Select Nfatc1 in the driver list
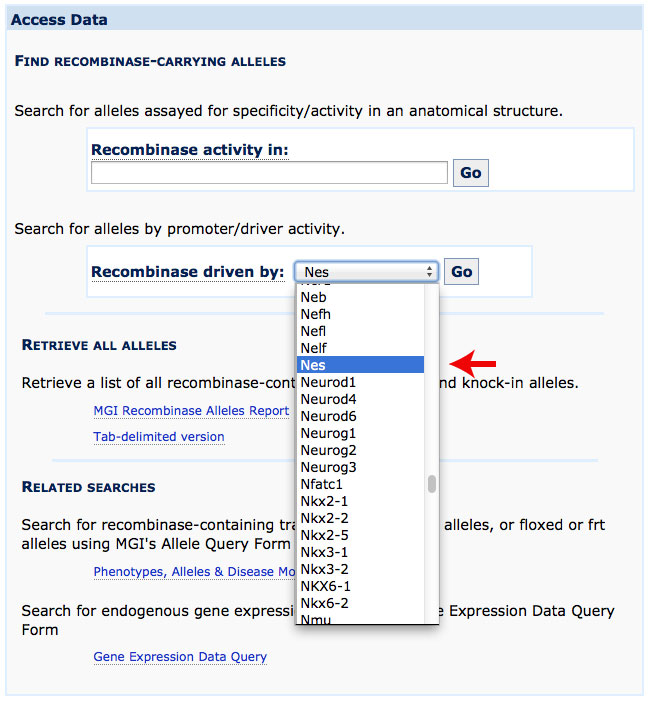The image size is (653, 703). coord(360,484)
